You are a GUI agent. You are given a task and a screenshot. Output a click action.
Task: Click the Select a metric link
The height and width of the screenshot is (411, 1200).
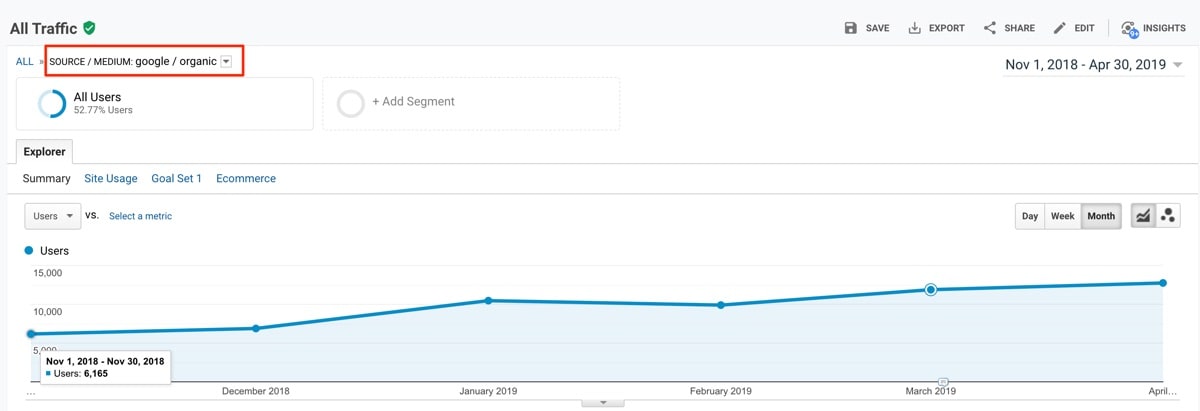pyautogui.click(x=140, y=216)
